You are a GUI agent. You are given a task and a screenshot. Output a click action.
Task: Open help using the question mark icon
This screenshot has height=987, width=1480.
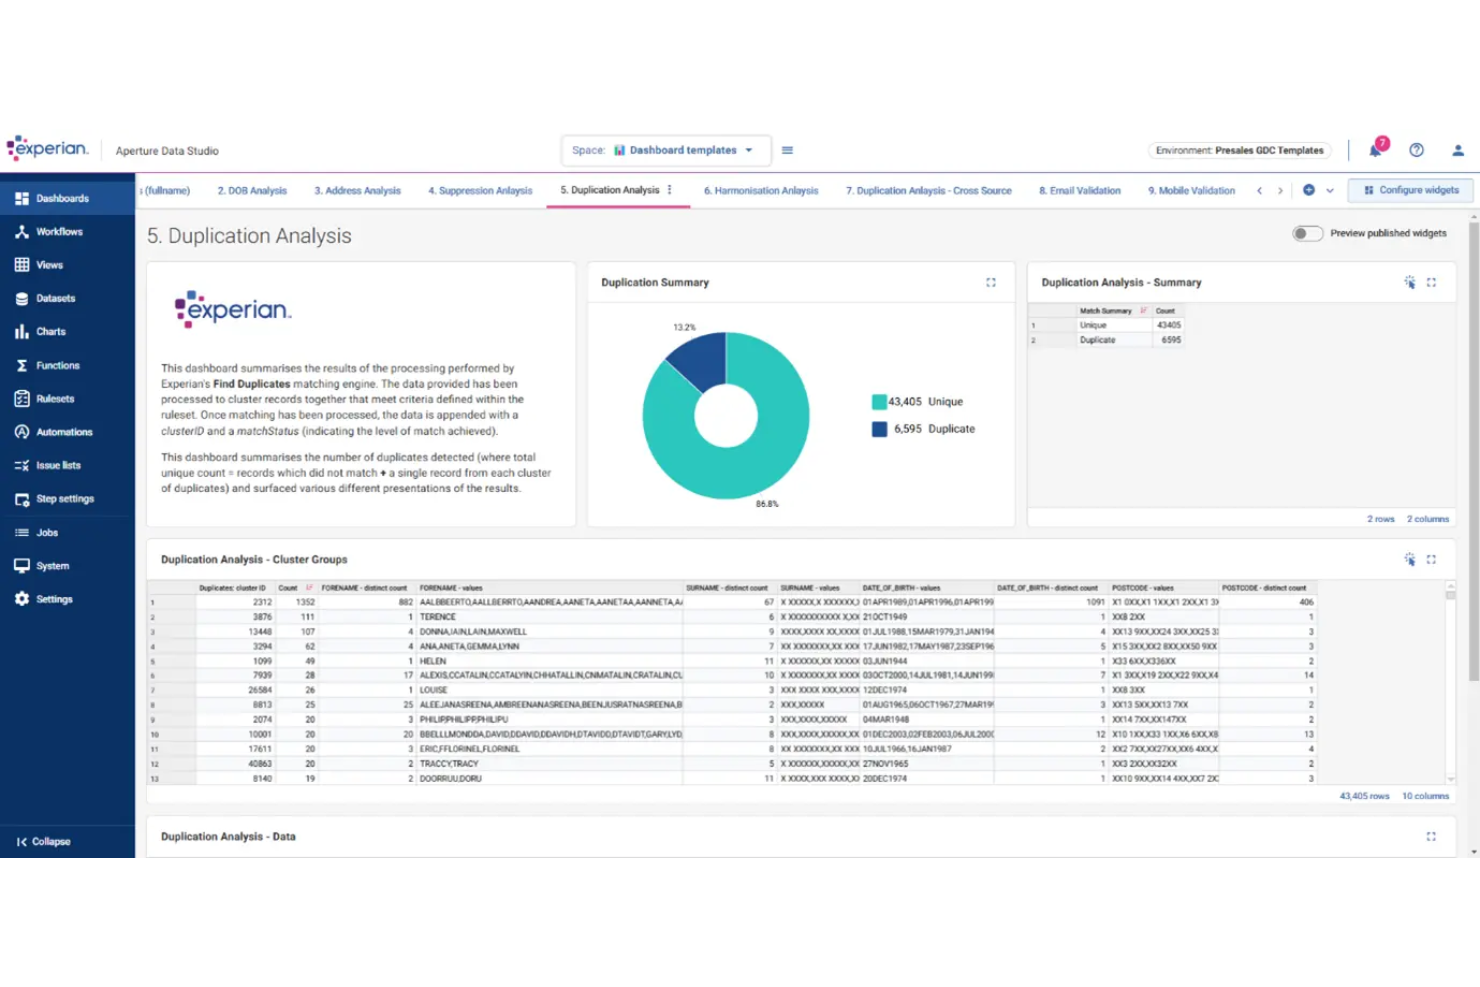click(1416, 149)
